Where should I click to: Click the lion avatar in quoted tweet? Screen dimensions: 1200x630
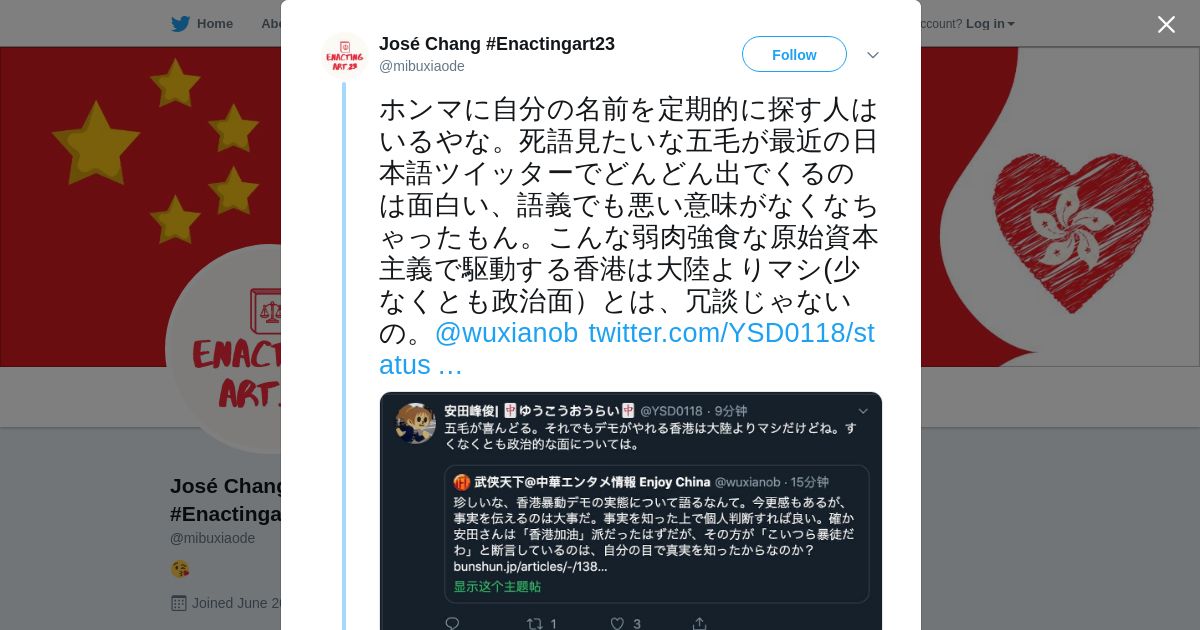click(x=414, y=423)
